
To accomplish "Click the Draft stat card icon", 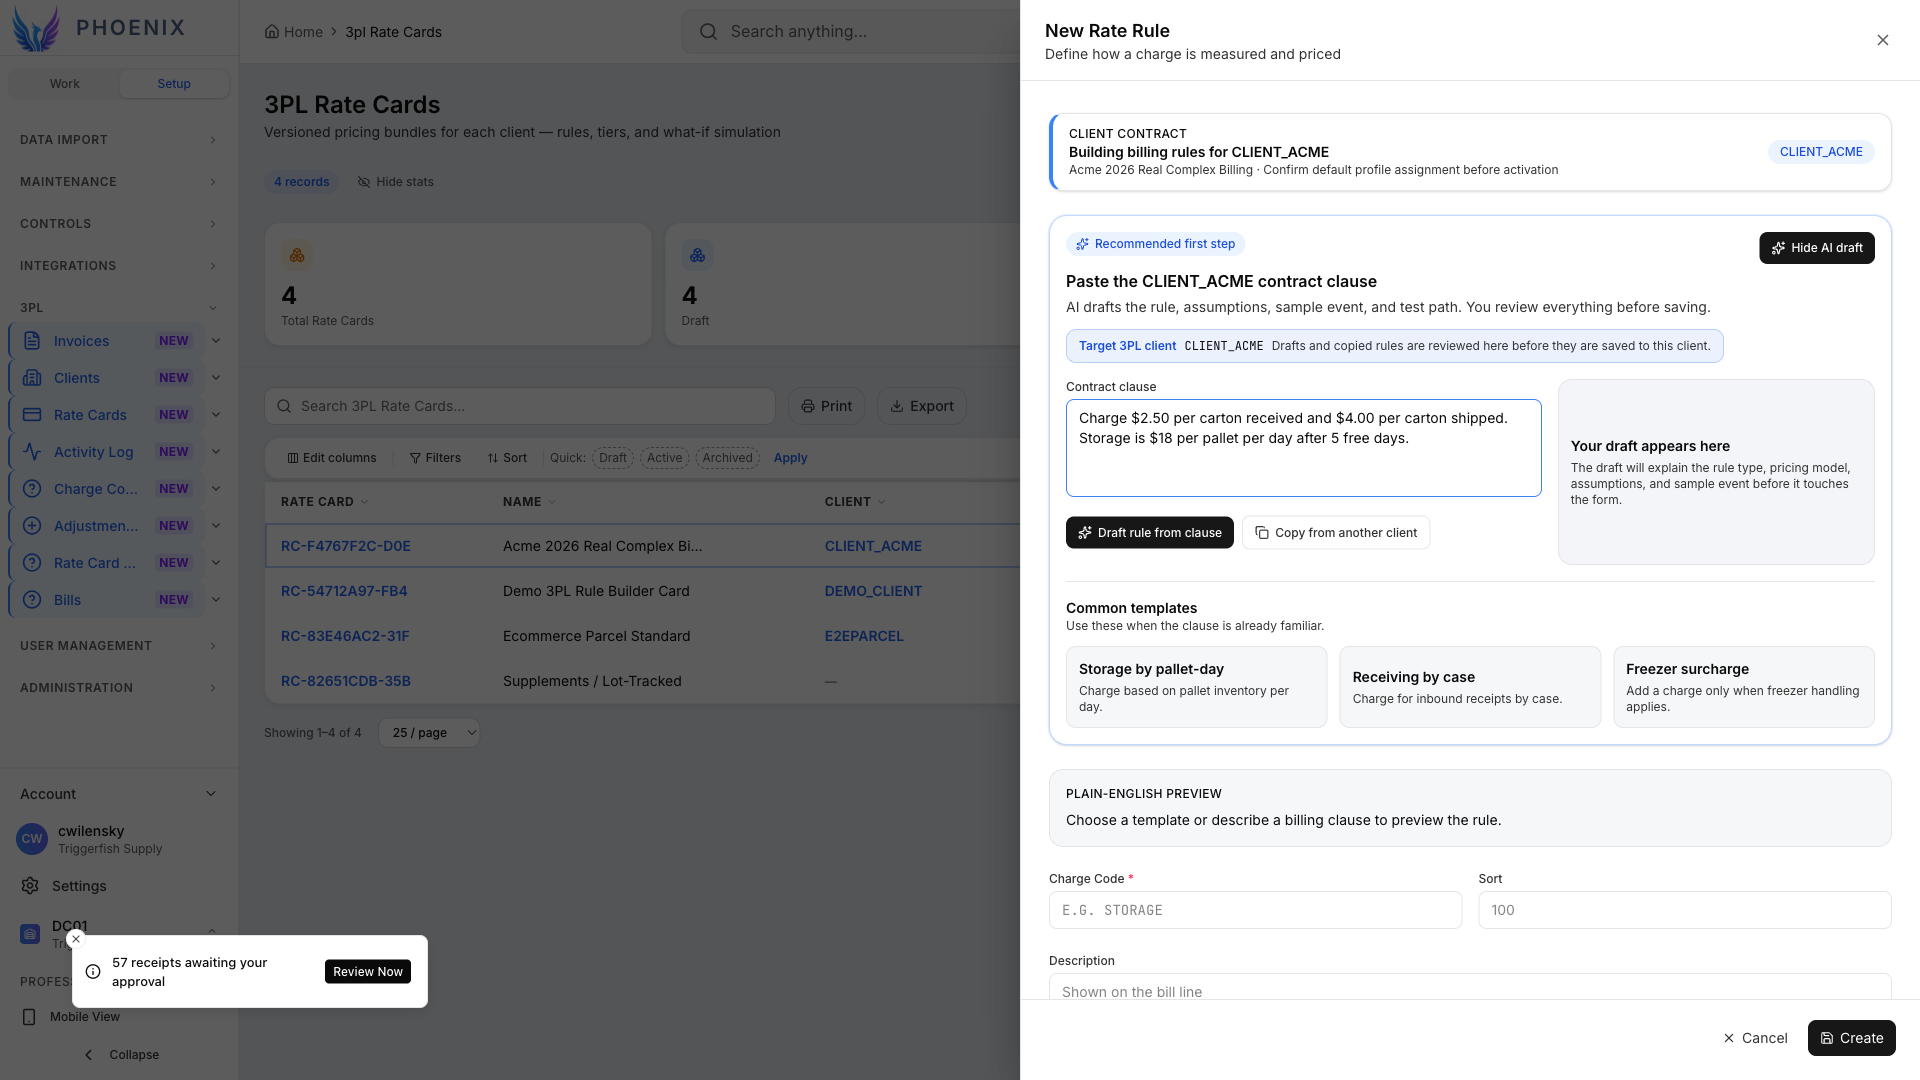I will [x=697, y=256].
